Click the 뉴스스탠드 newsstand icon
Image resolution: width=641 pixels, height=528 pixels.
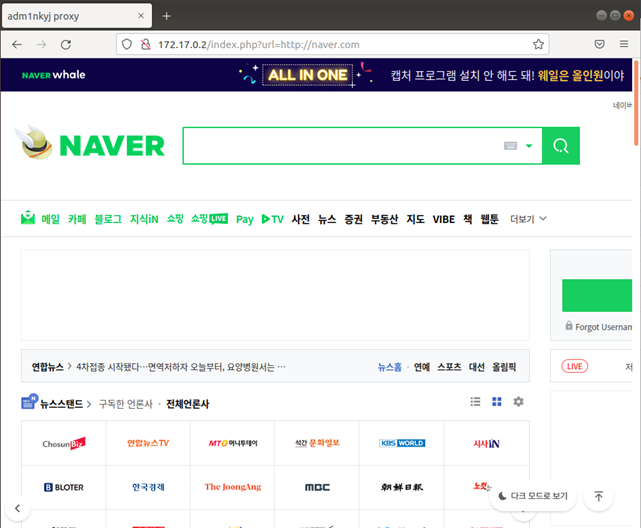point(29,402)
